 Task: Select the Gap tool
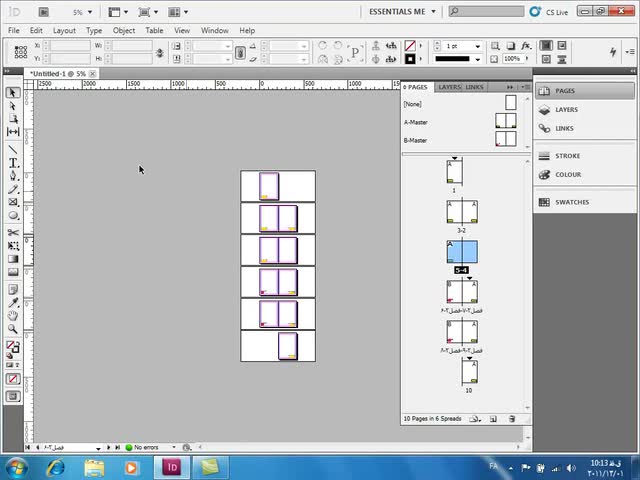13,131
